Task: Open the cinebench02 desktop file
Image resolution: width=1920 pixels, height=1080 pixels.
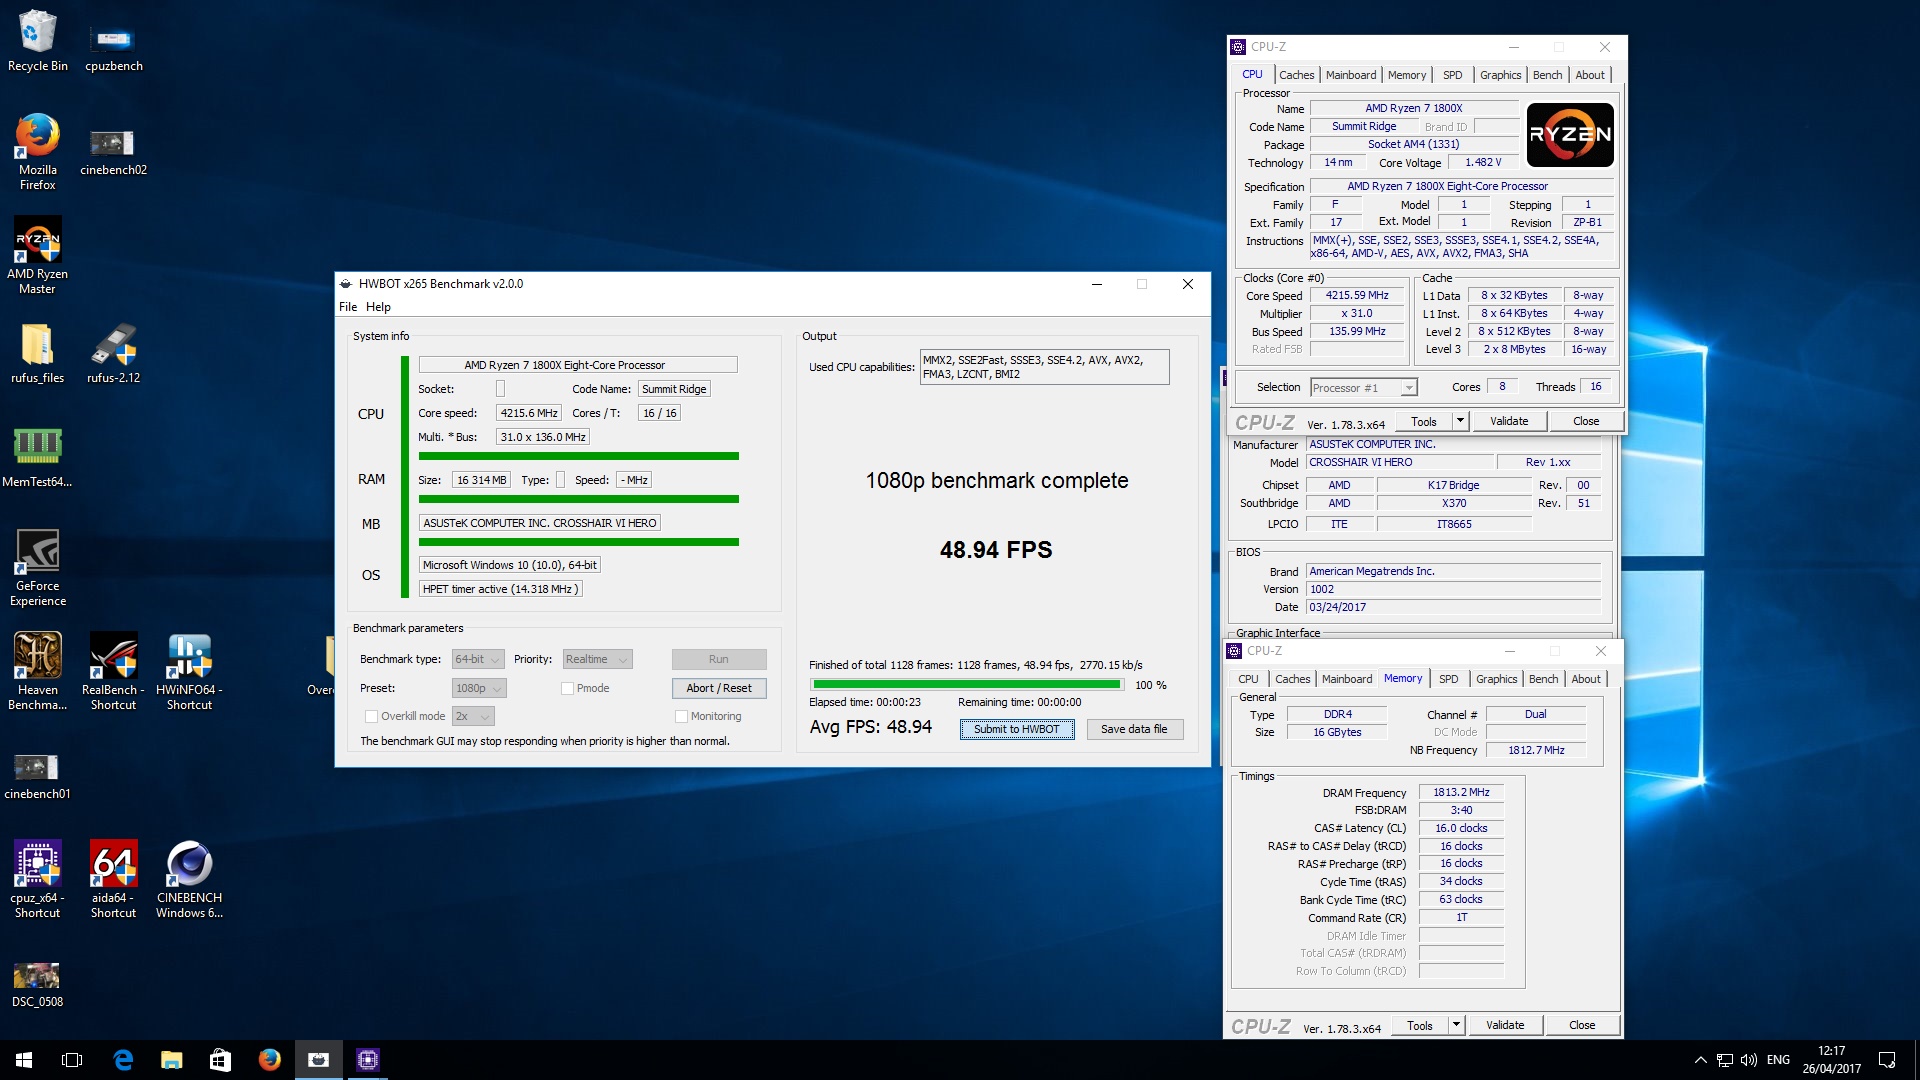Action: 113,152
